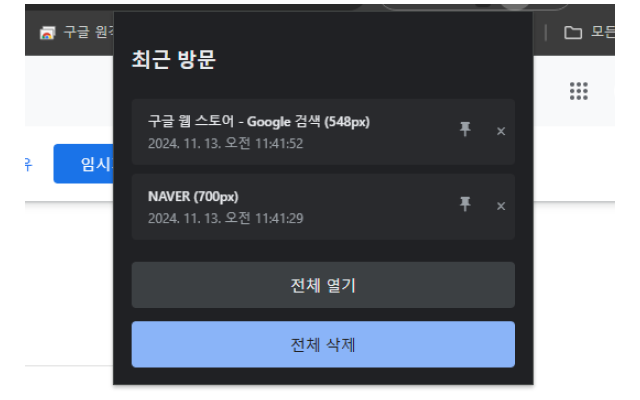Click the blue link text left of 임시
Viewport: 640px width, 400px height.
pyautogui.click(x=28, y=164)
